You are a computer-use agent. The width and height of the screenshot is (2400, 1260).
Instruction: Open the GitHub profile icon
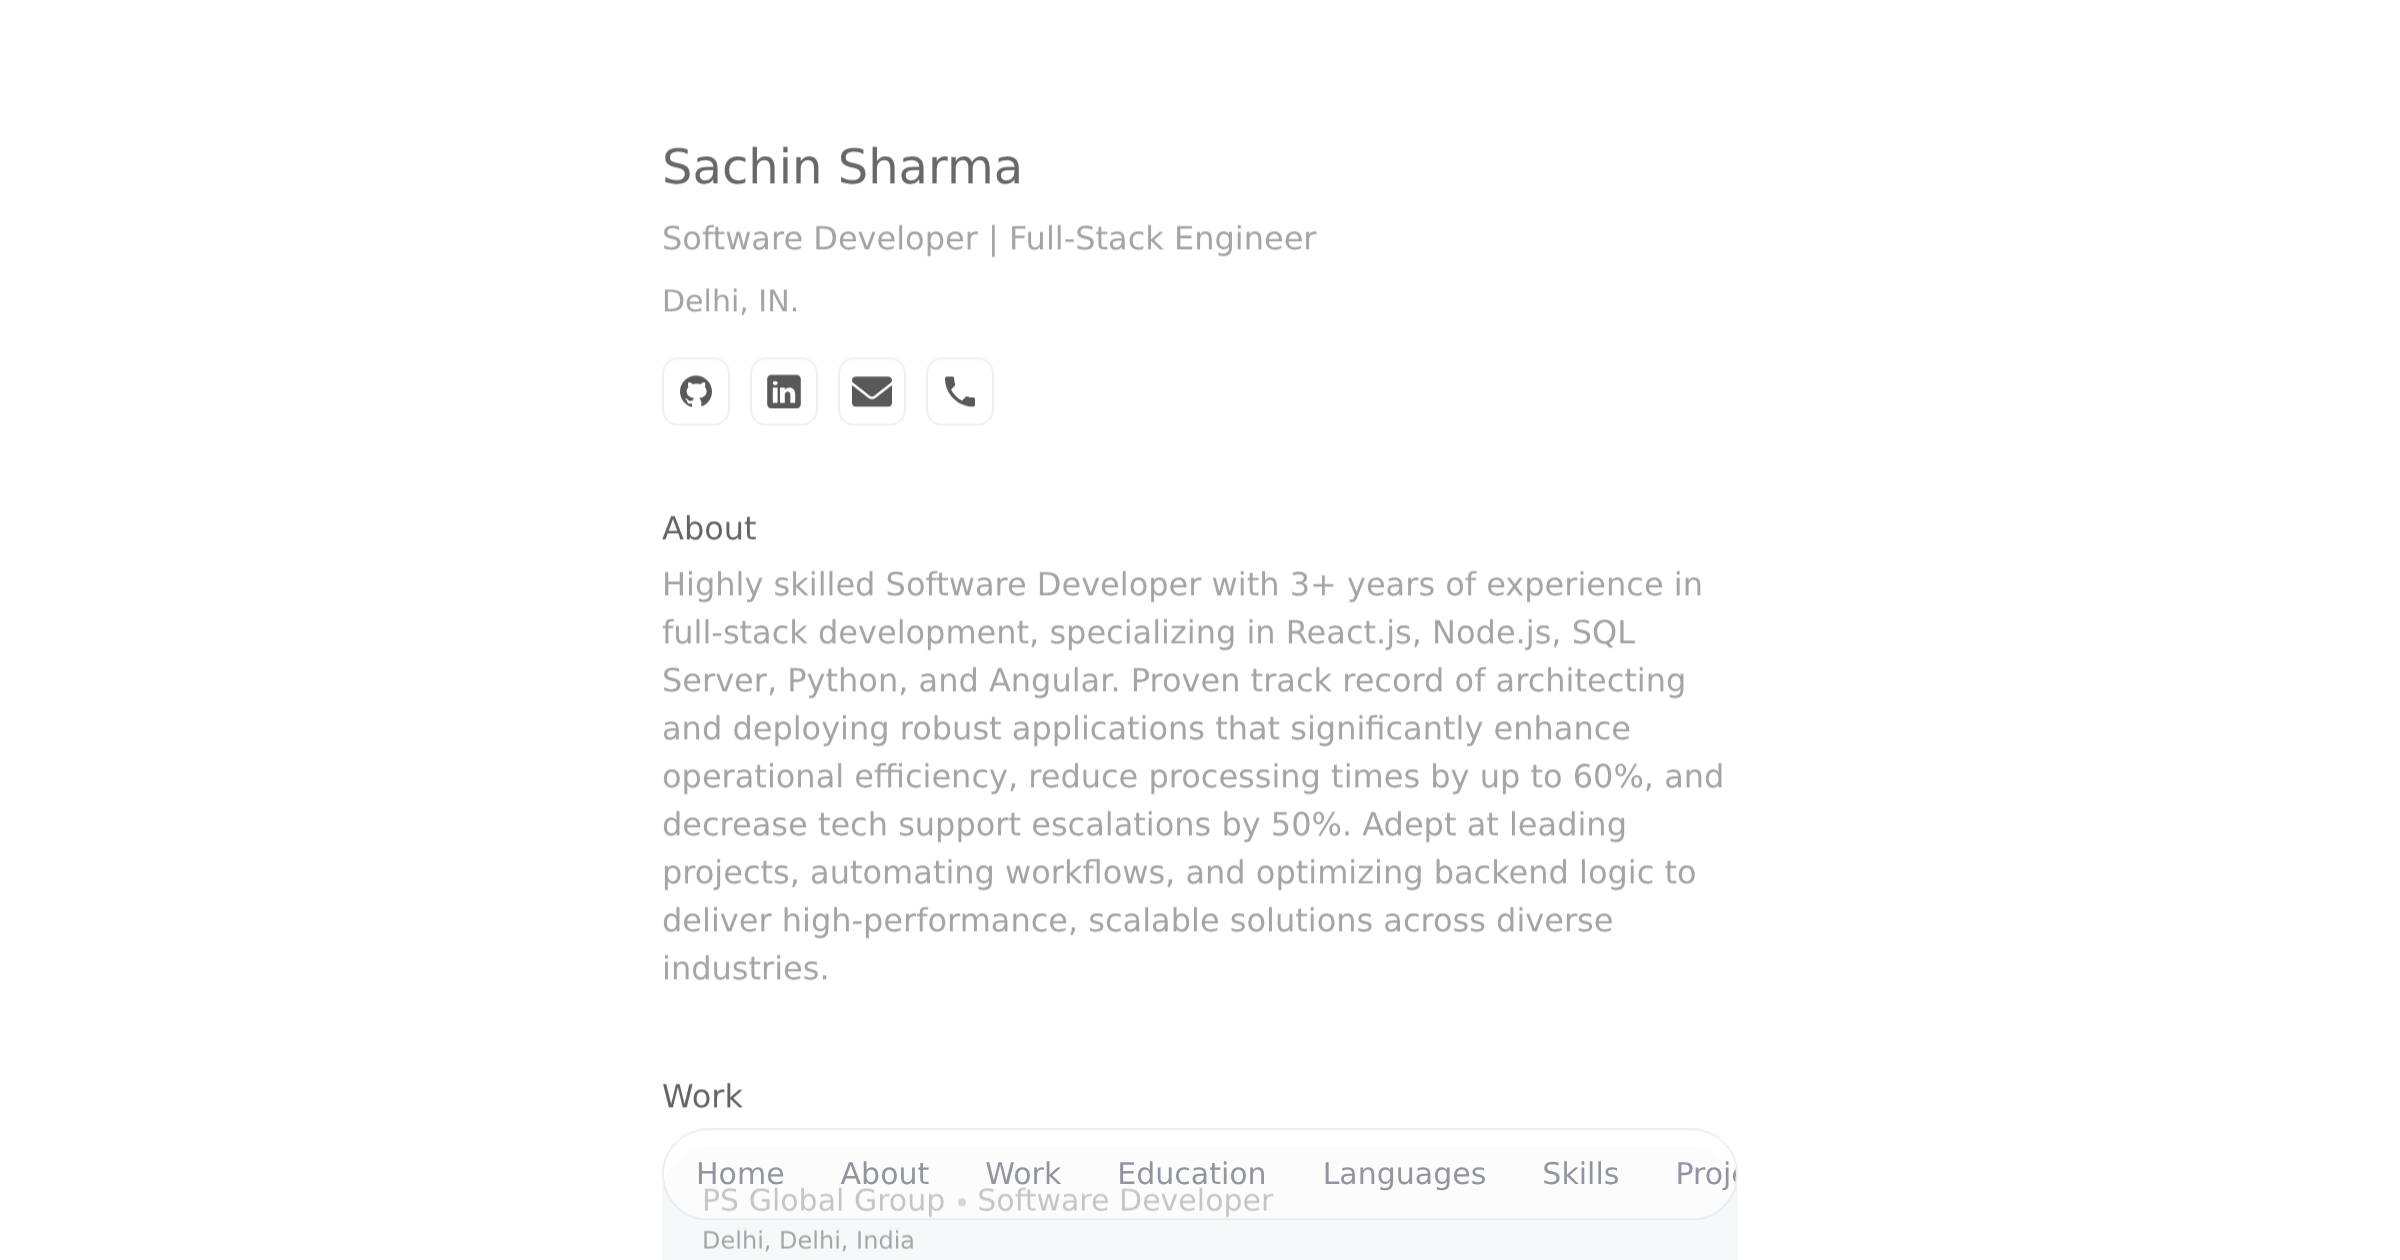click(x=695, y=391)
